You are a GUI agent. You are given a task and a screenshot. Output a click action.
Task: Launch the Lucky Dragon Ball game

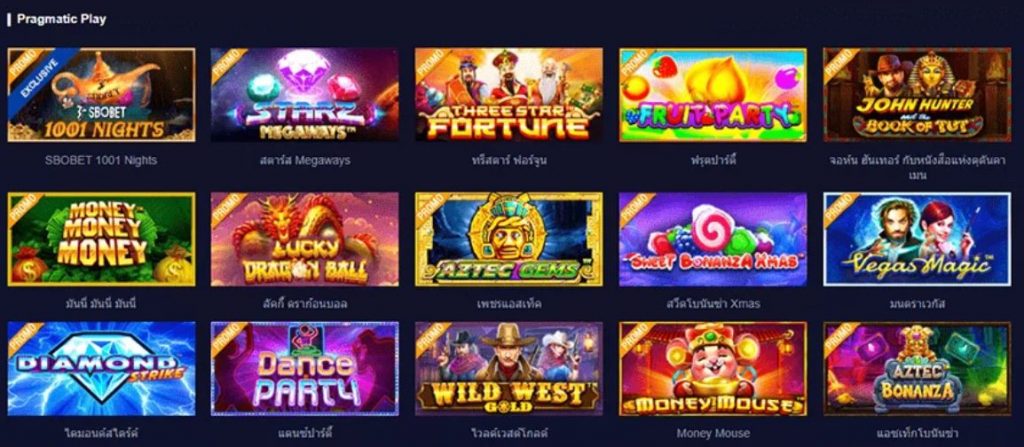(x=304, y=239)
